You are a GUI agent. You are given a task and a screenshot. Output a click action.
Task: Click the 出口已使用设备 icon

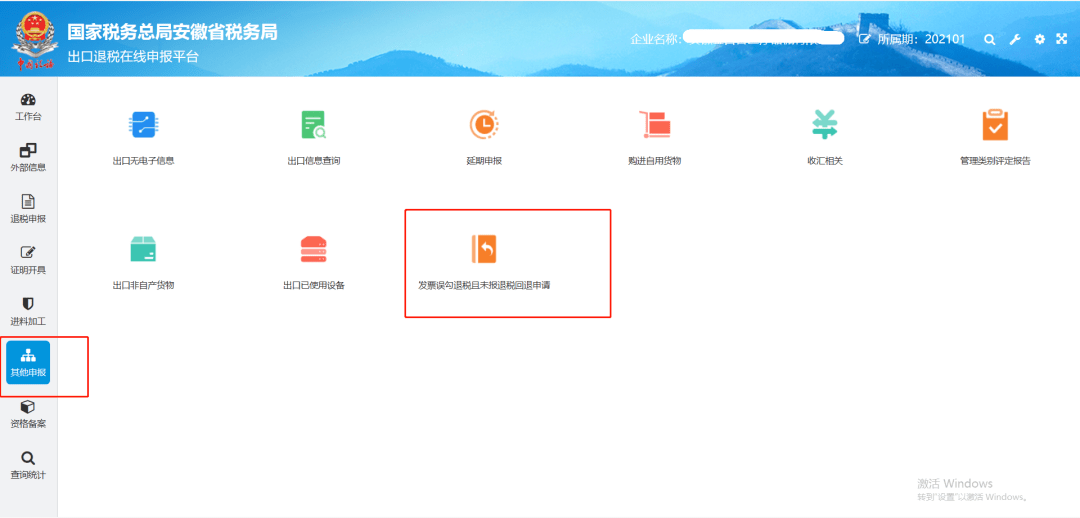[x=314, y=249]
